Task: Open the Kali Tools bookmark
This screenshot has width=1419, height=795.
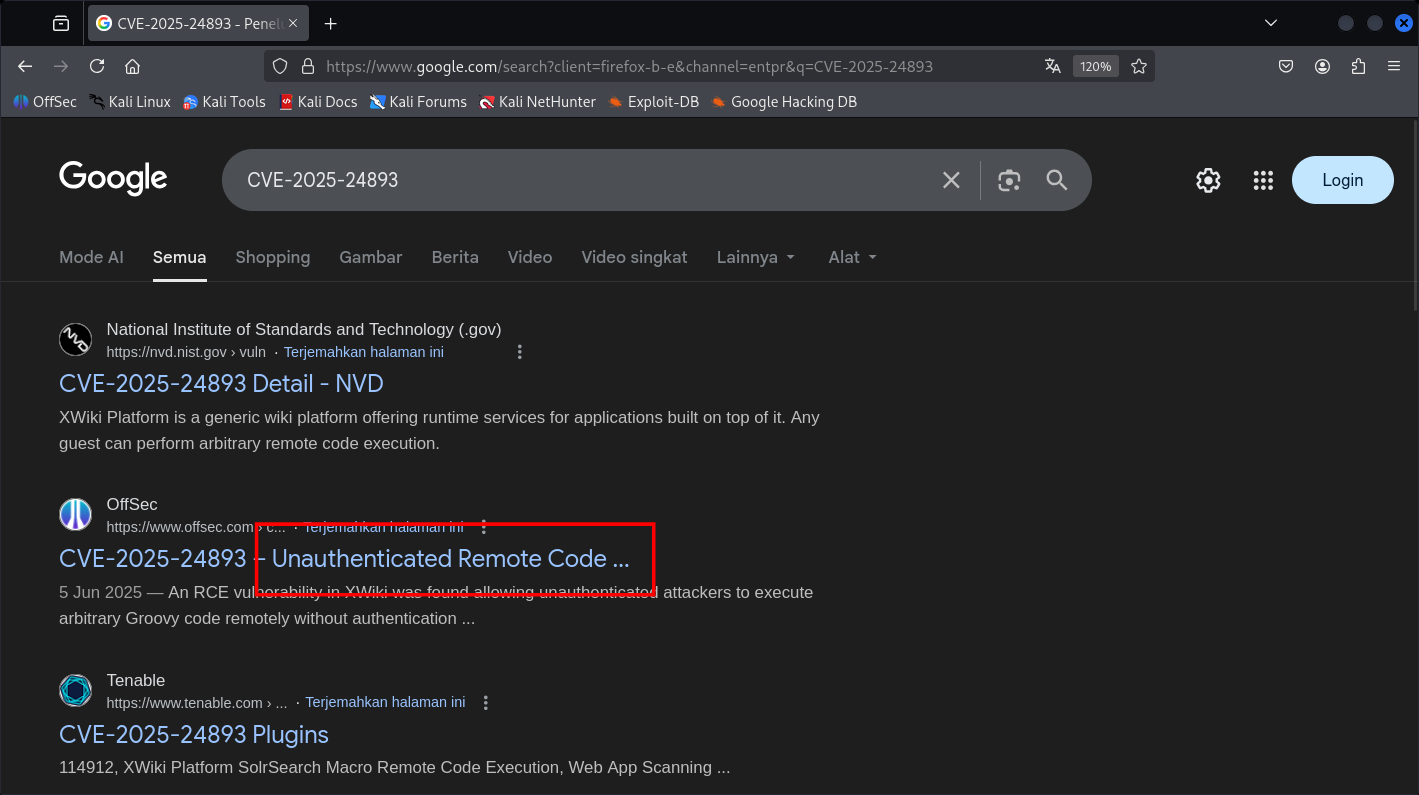Action: tap(224, 102)
